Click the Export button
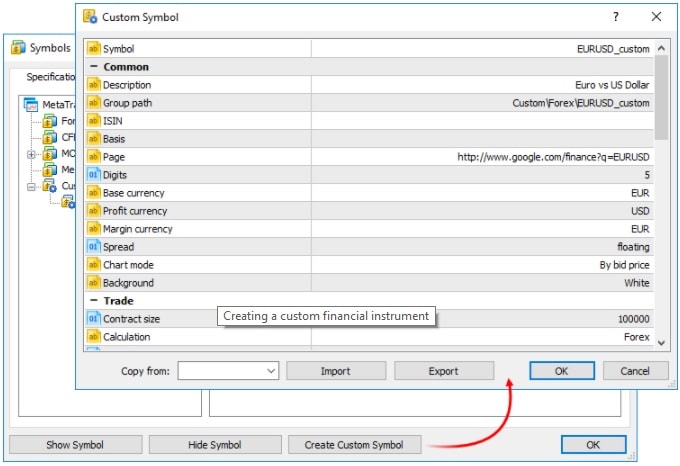 [x=444, y=371]
